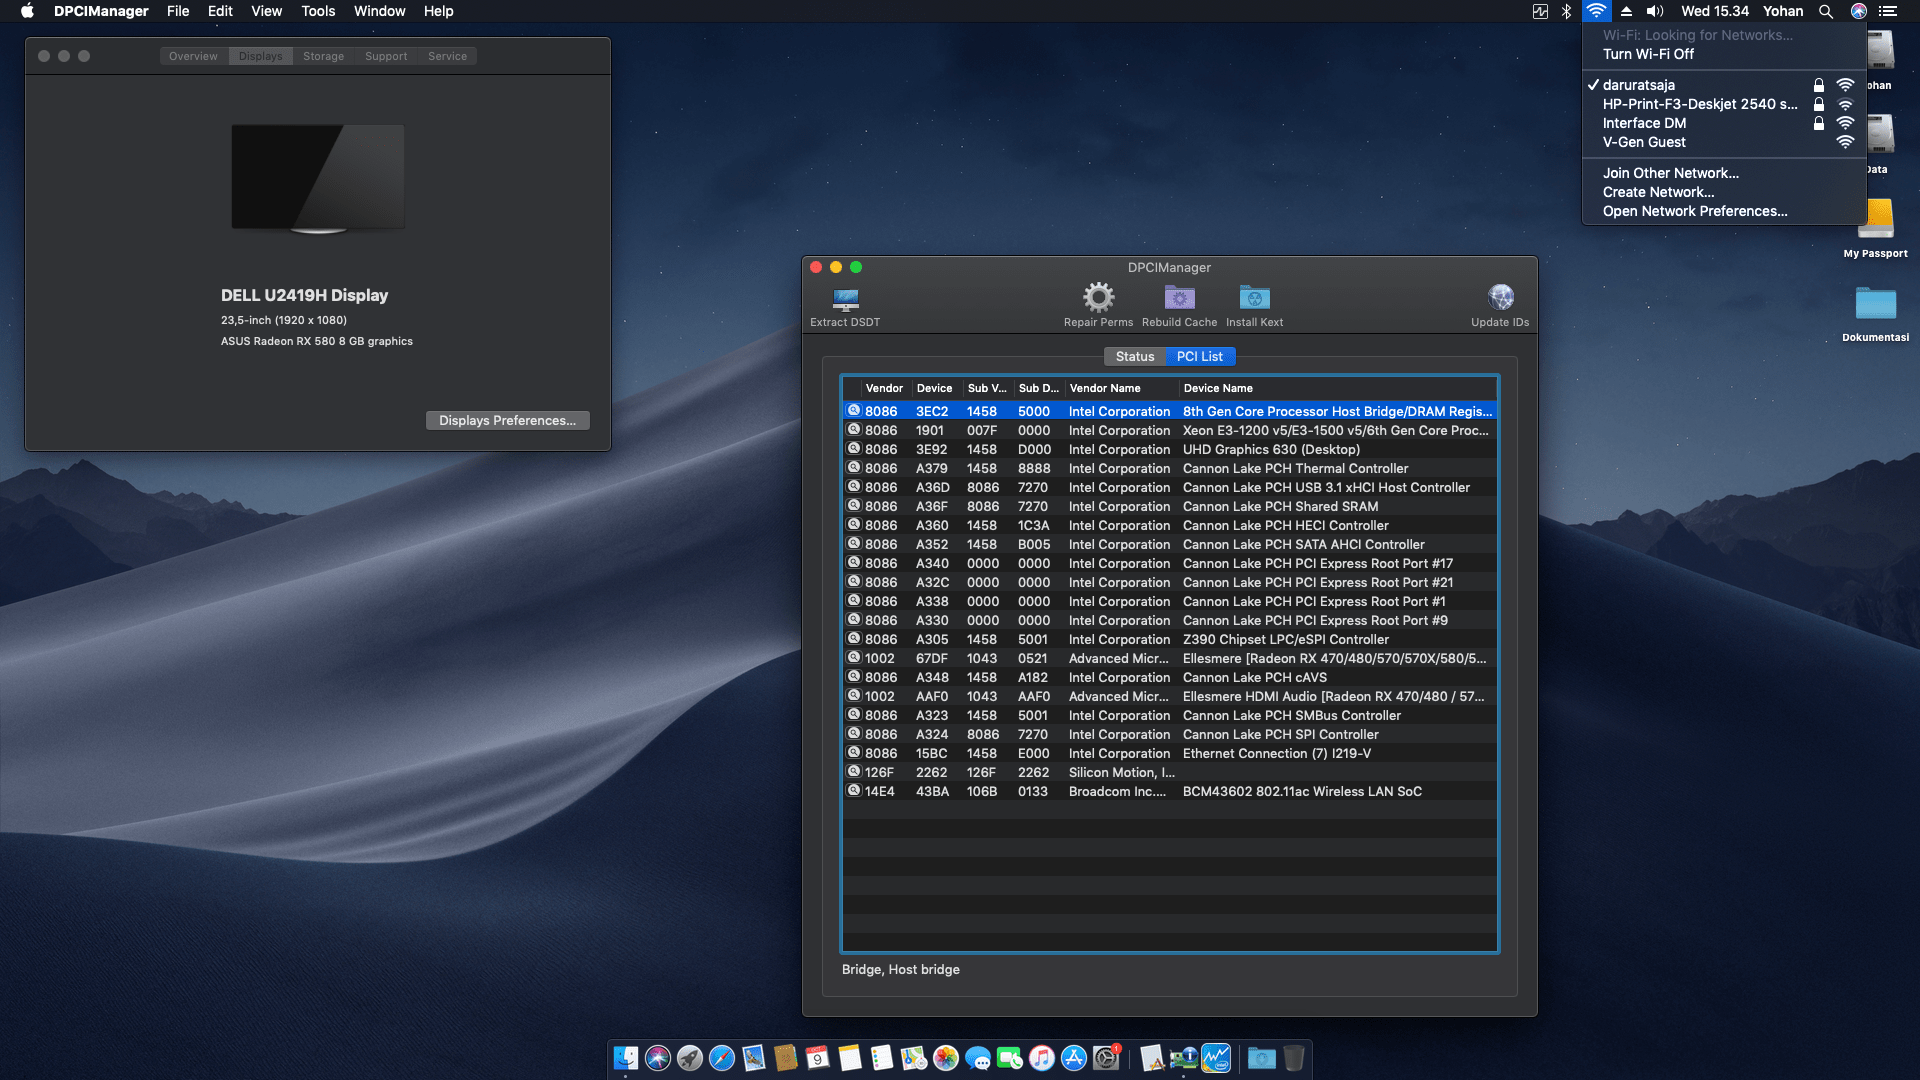Click the Rebuild Cache icon
Viewport: 1920px width, 1080px height.
[1179, 298]
